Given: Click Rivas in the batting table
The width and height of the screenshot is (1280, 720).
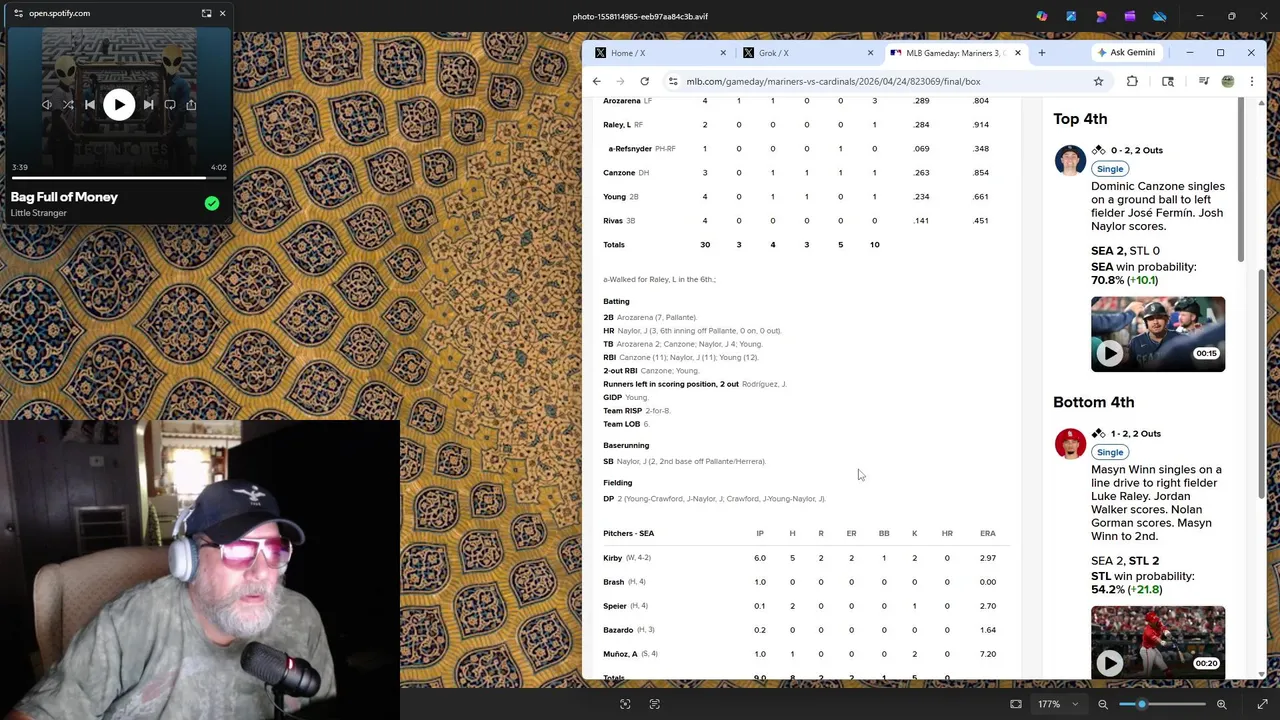Looking at the screenshot, I should point(613,221).
